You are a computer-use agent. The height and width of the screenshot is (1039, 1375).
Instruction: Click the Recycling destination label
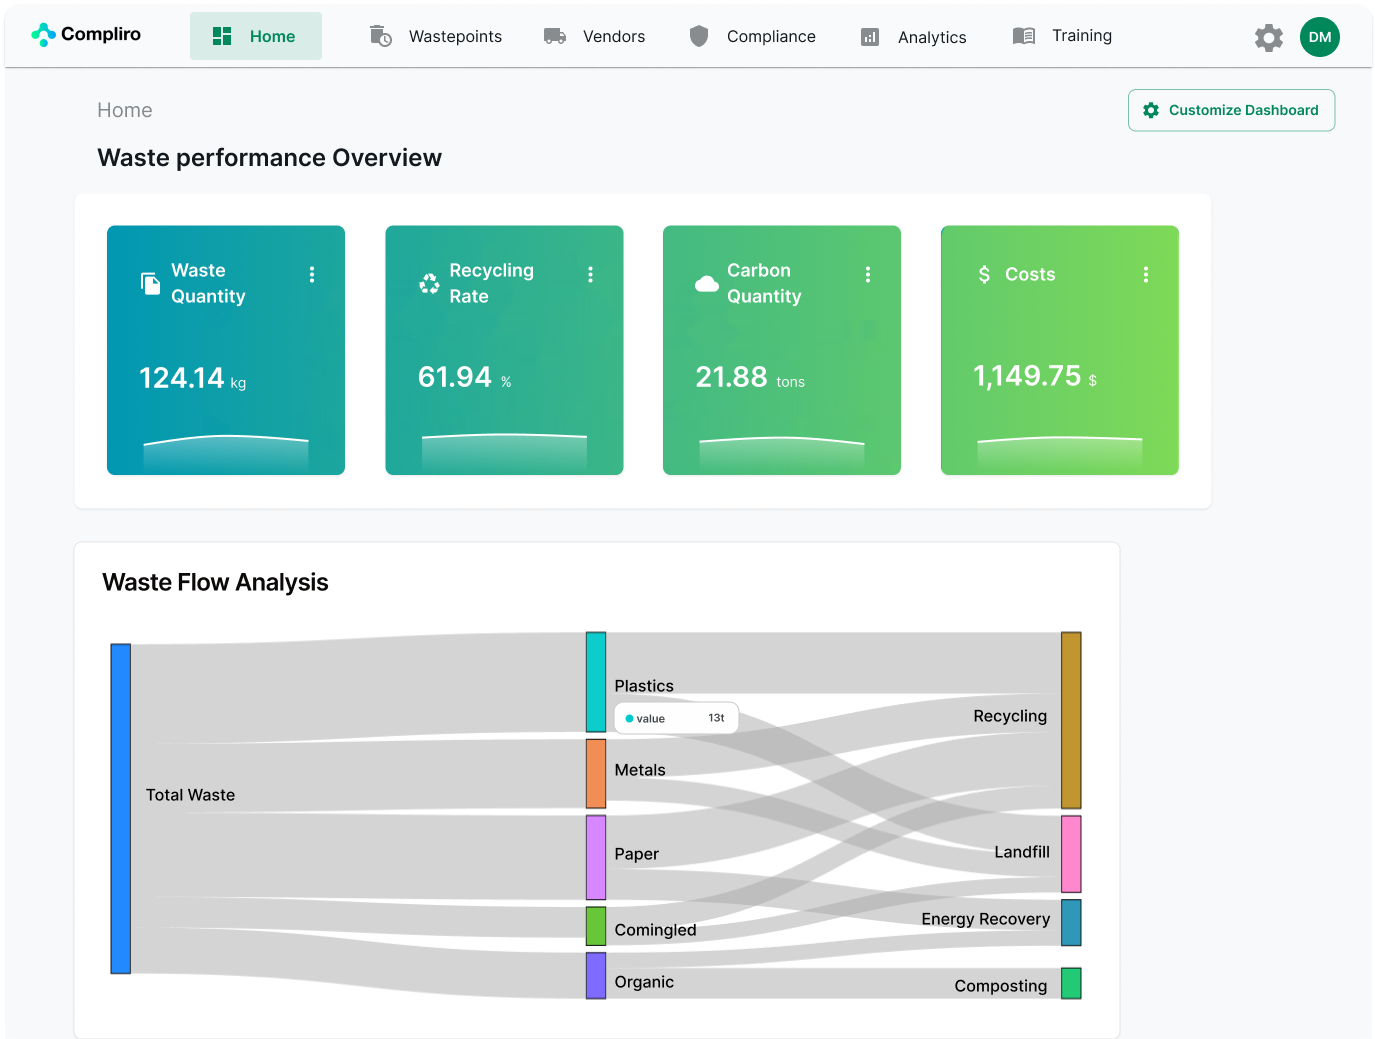1010,716
